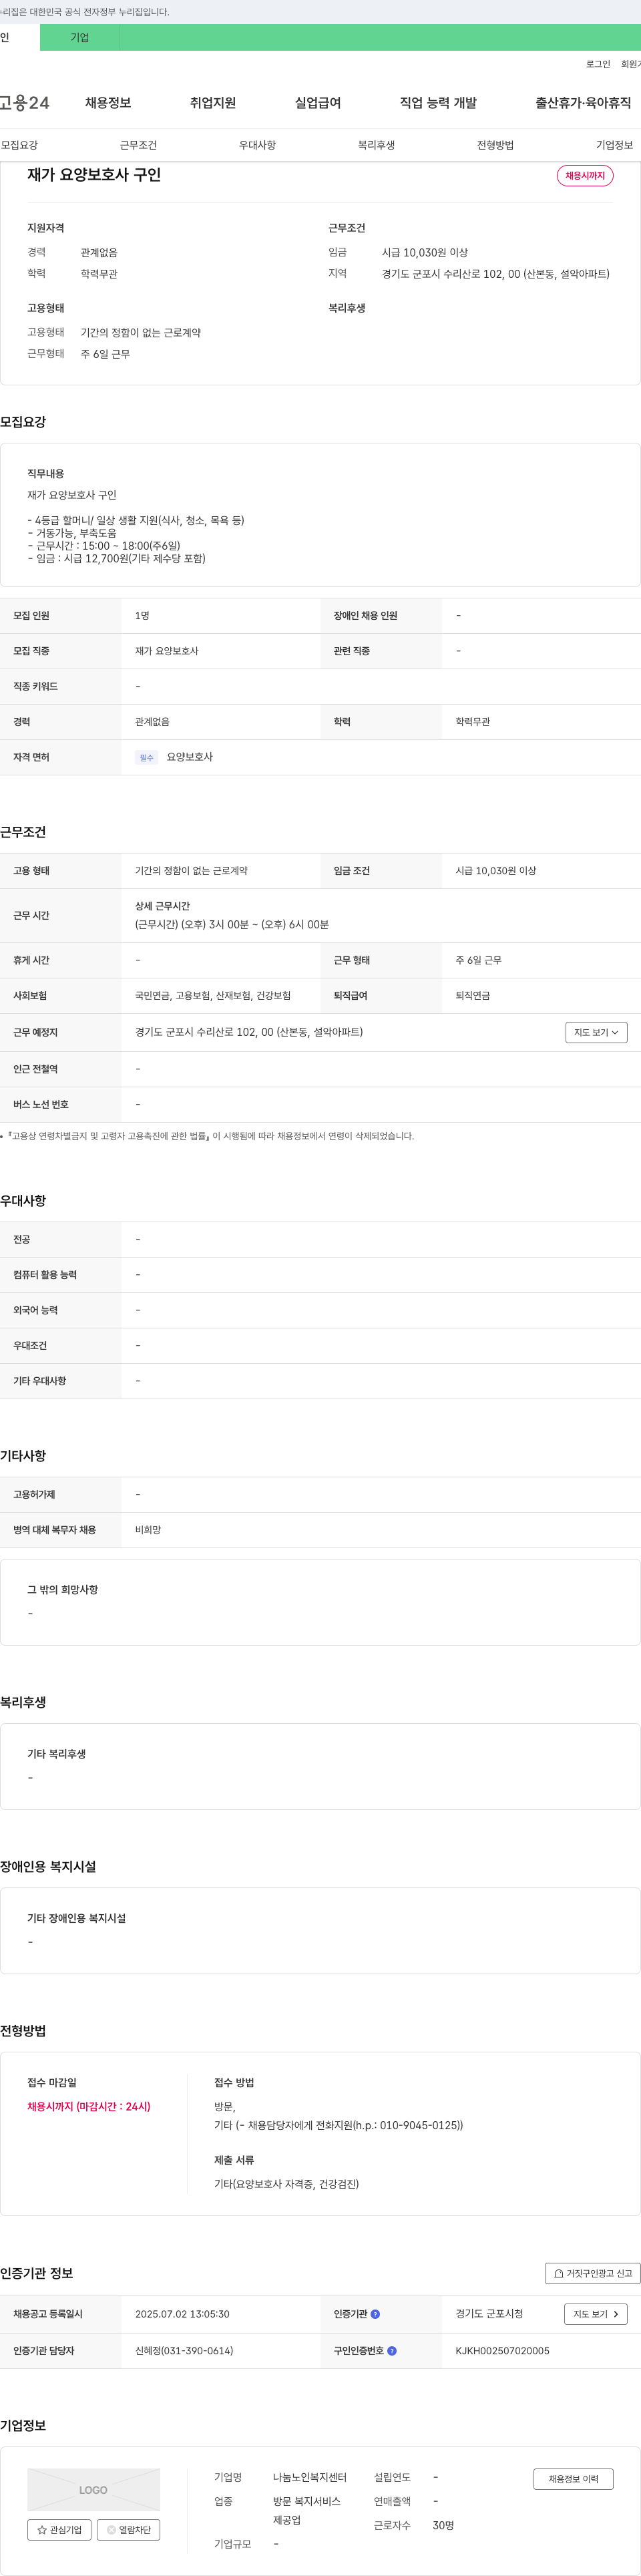
Task: Click the 인증기관 help question icon
Action: (x=375, y=2314)
